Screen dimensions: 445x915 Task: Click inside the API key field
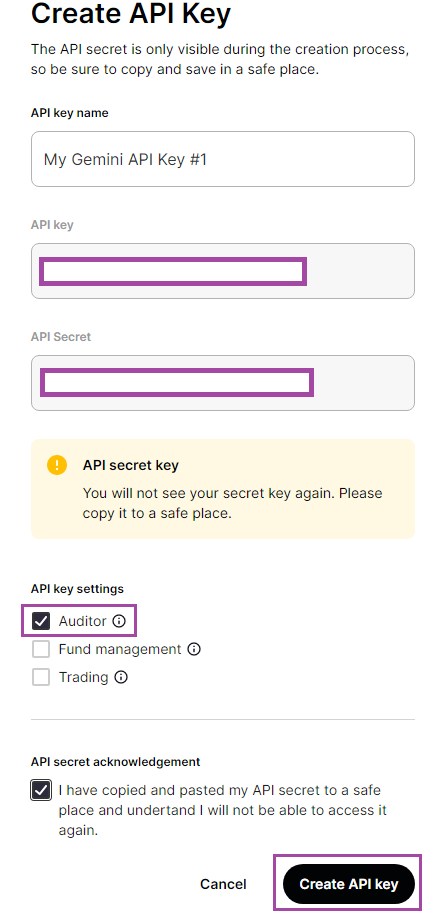point(223,271)
